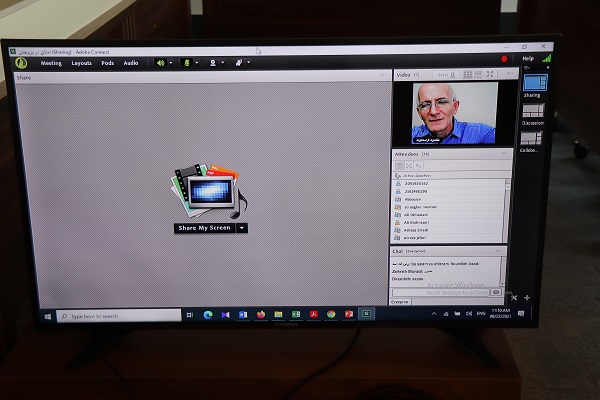Click the webcam icon in toolbar
This screenshot has height=400, width=600.
(212, 62)
